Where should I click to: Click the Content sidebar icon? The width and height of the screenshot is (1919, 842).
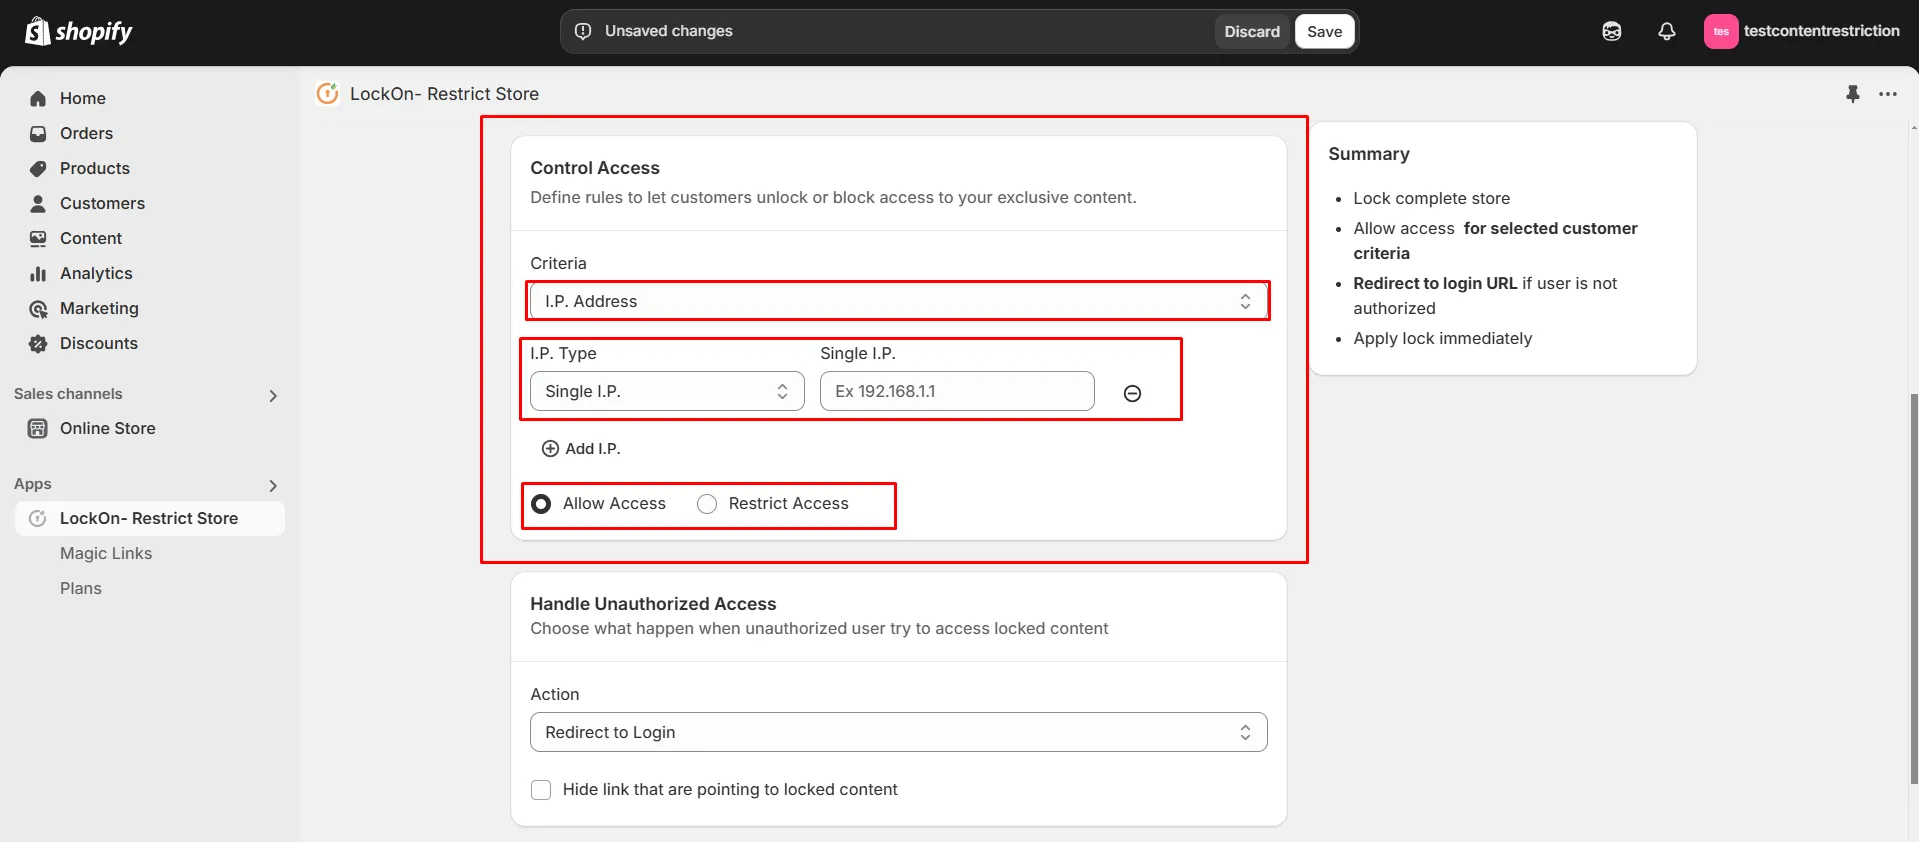click(38, 238)
